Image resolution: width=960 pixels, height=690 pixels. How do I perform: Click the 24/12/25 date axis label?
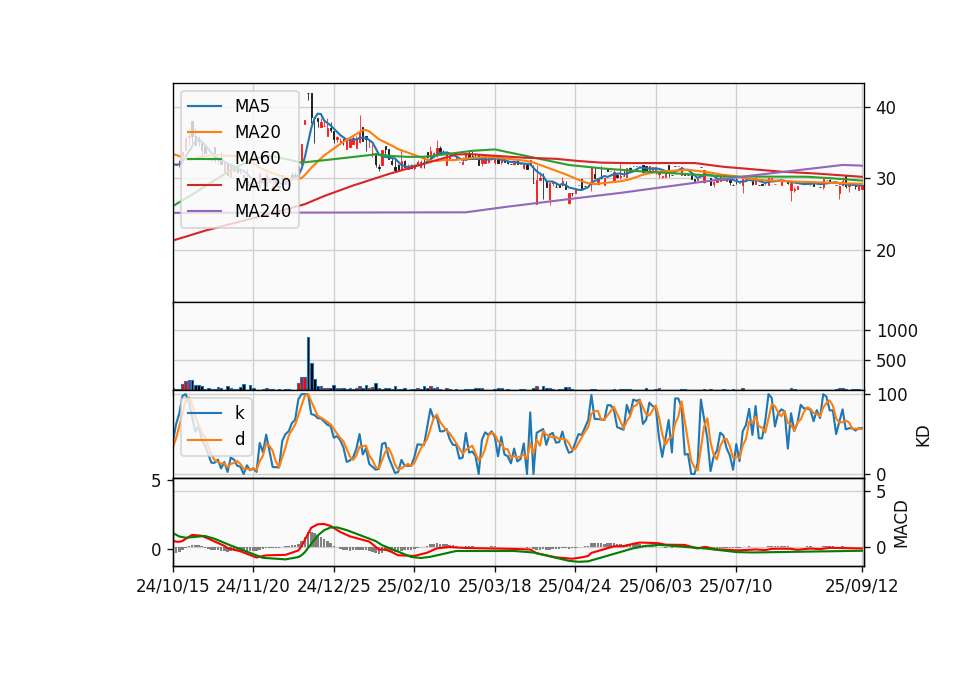pos(334,586)
